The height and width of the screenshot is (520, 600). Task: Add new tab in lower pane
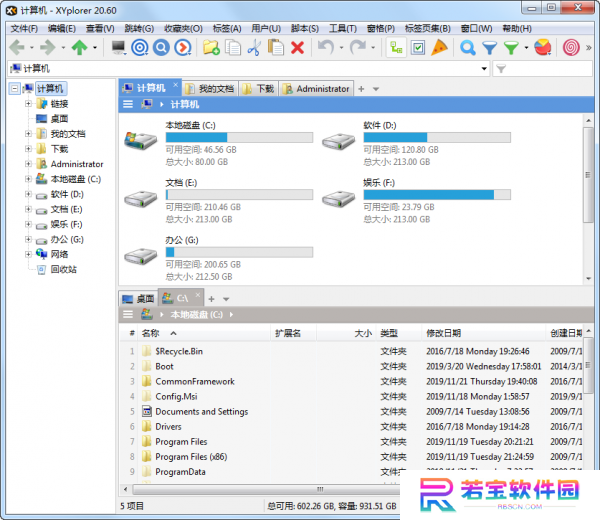(212, 299)
